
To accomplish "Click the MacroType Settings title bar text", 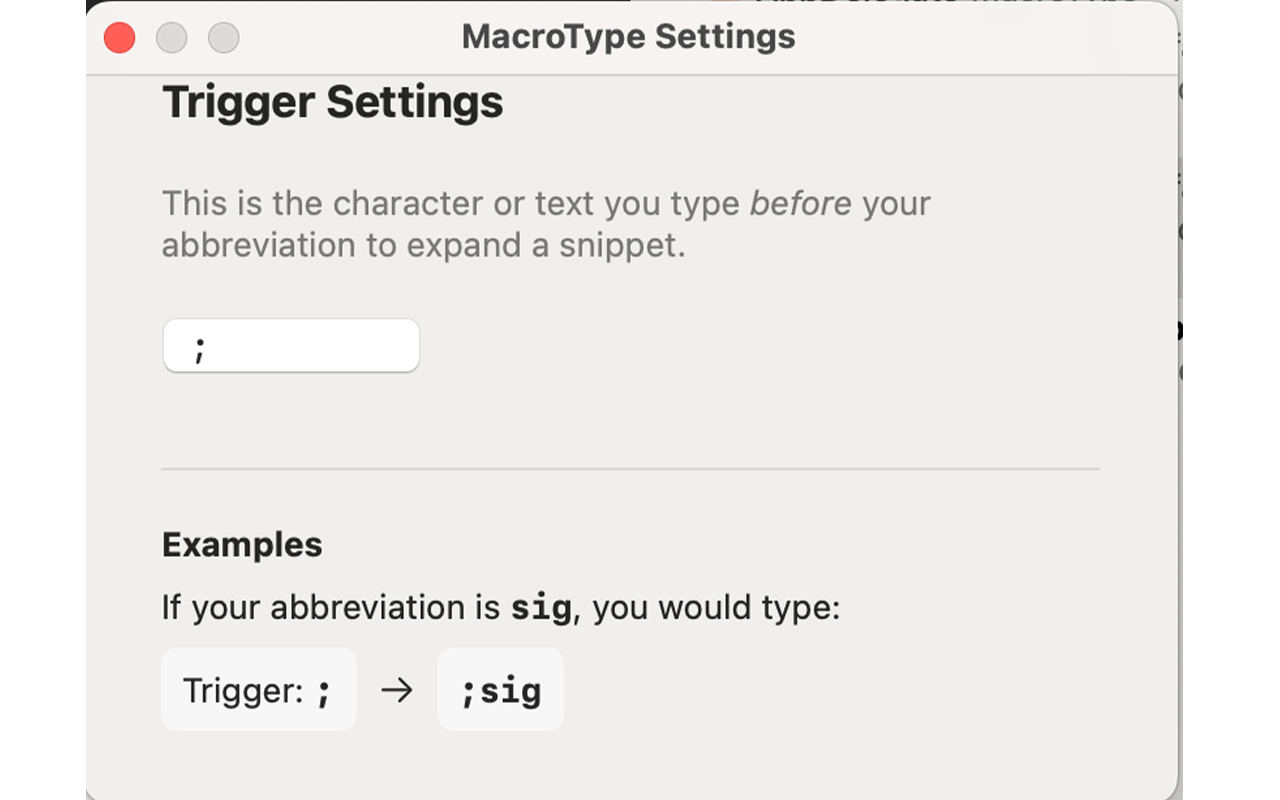I will click(x=628, y=36).
